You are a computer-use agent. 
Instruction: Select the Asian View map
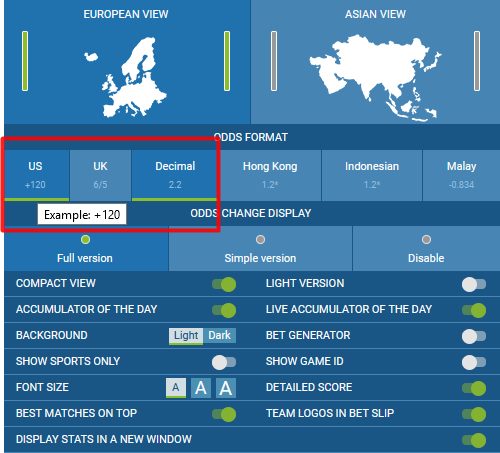(x=375, y=78)
